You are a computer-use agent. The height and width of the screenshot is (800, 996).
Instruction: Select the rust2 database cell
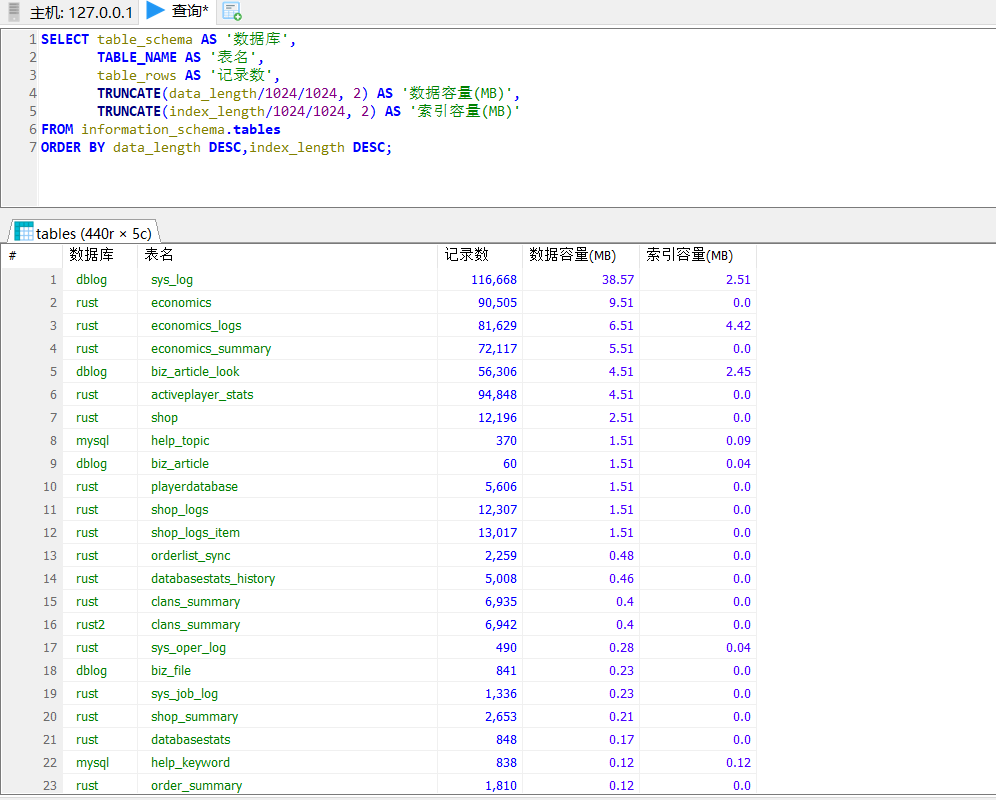pyautogui.click(x=100, y=625)
